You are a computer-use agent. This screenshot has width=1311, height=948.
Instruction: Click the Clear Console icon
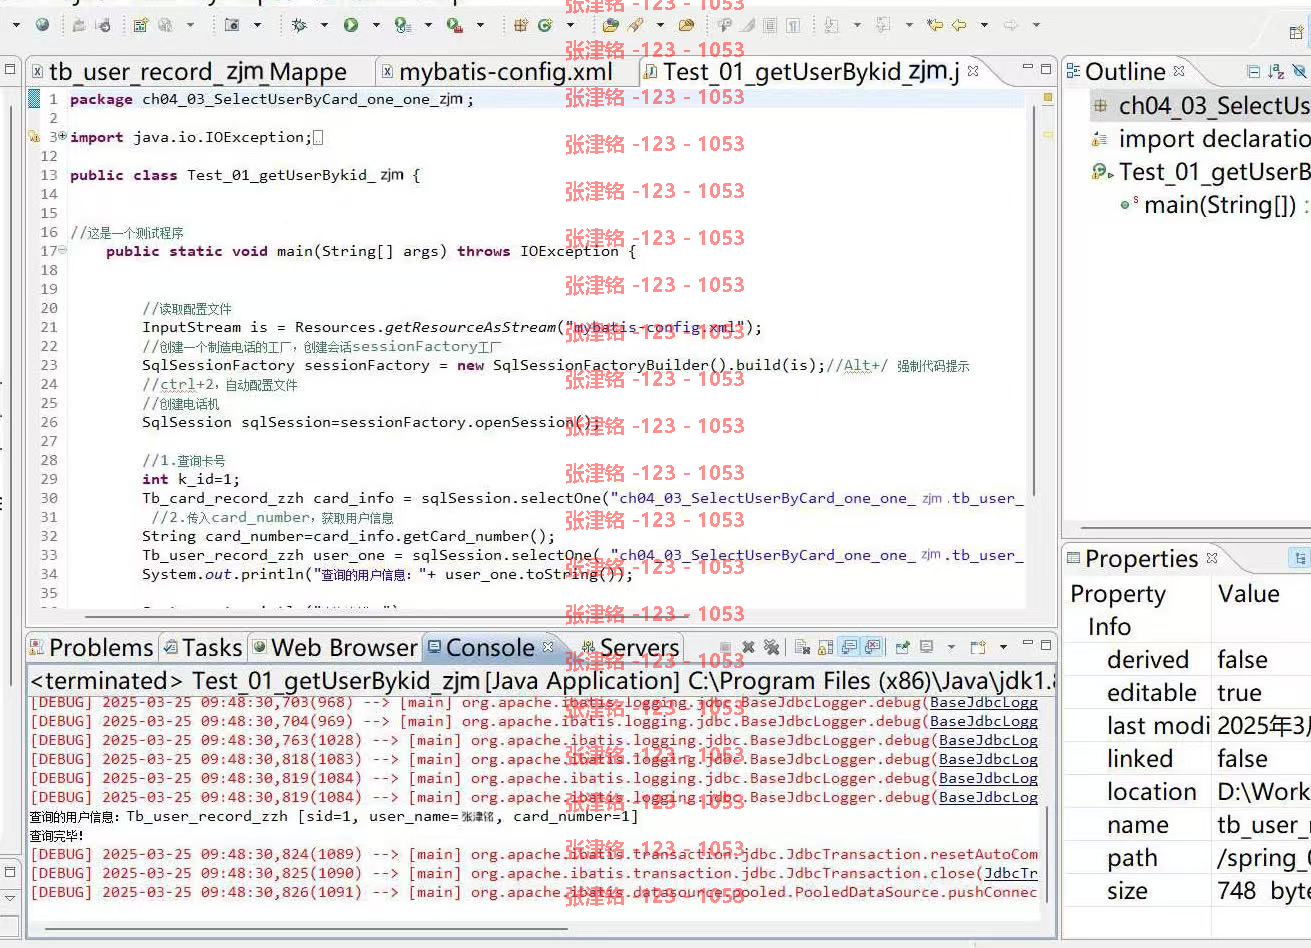click(802, 647)
